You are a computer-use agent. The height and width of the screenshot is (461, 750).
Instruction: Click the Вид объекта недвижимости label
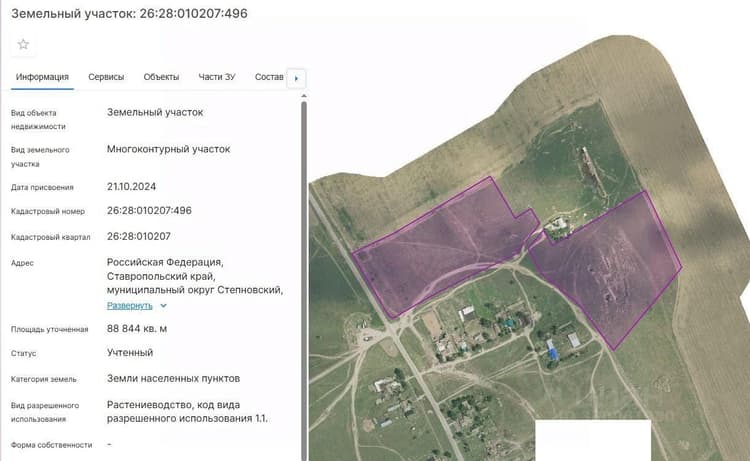tap(38, 120)
